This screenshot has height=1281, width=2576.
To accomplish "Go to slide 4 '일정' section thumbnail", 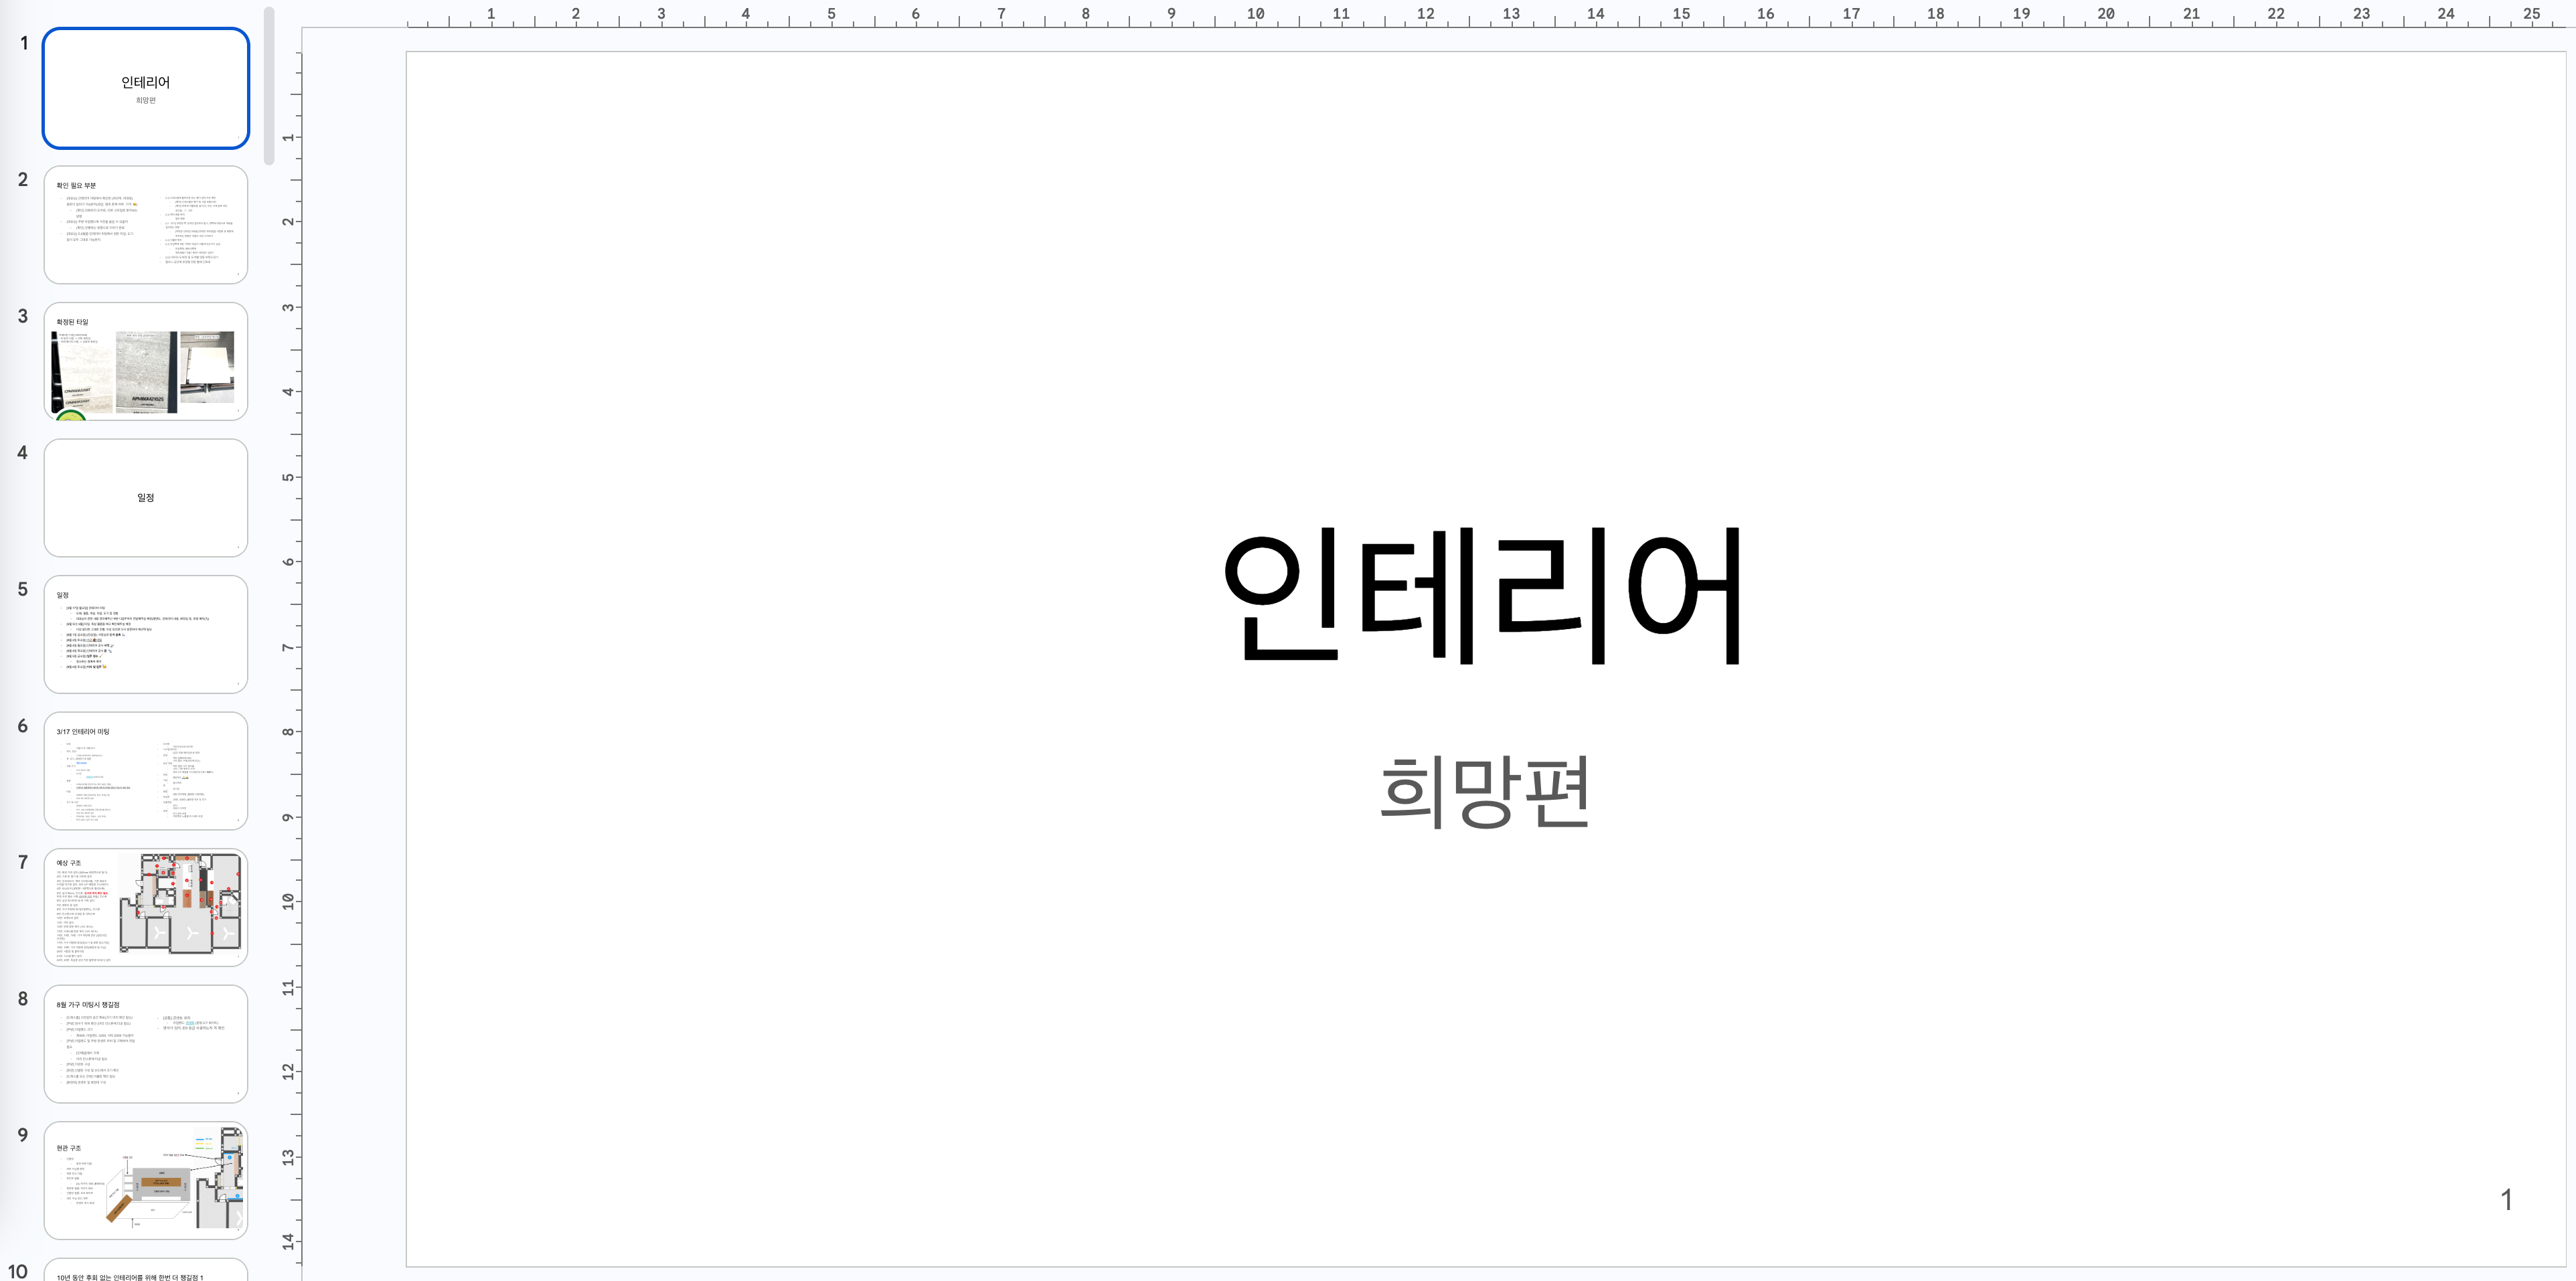I will [145, 498].
